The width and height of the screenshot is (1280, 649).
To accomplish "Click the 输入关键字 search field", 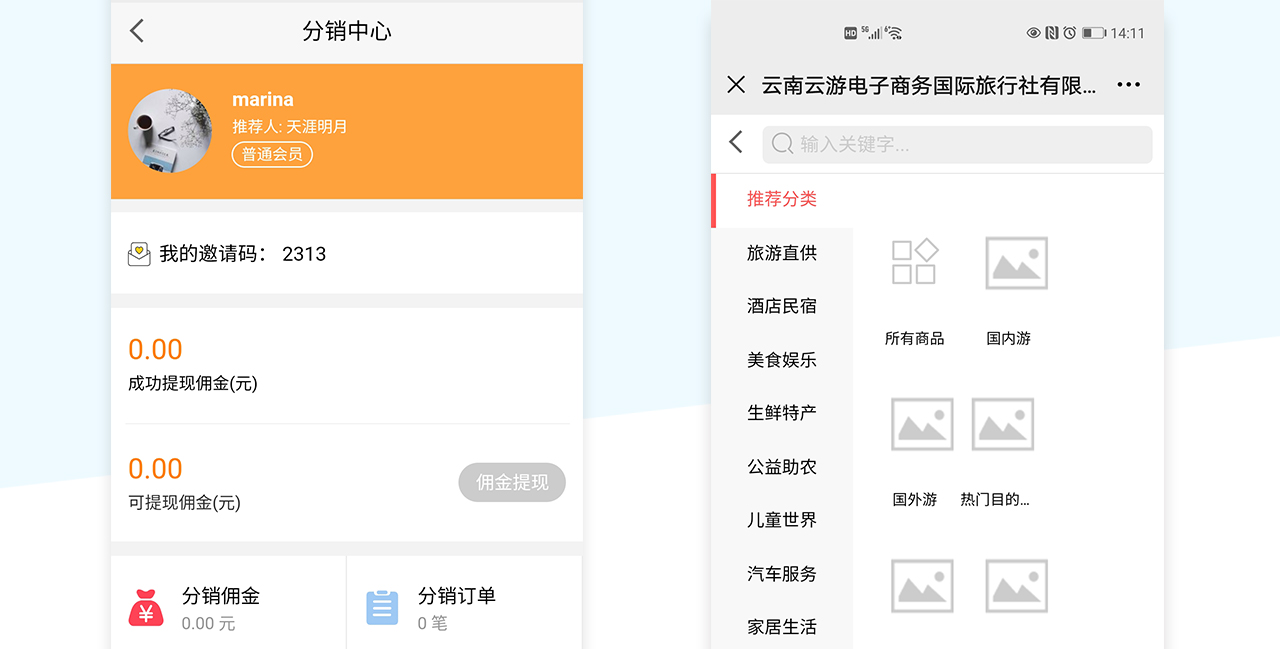I will pos(957,144).
